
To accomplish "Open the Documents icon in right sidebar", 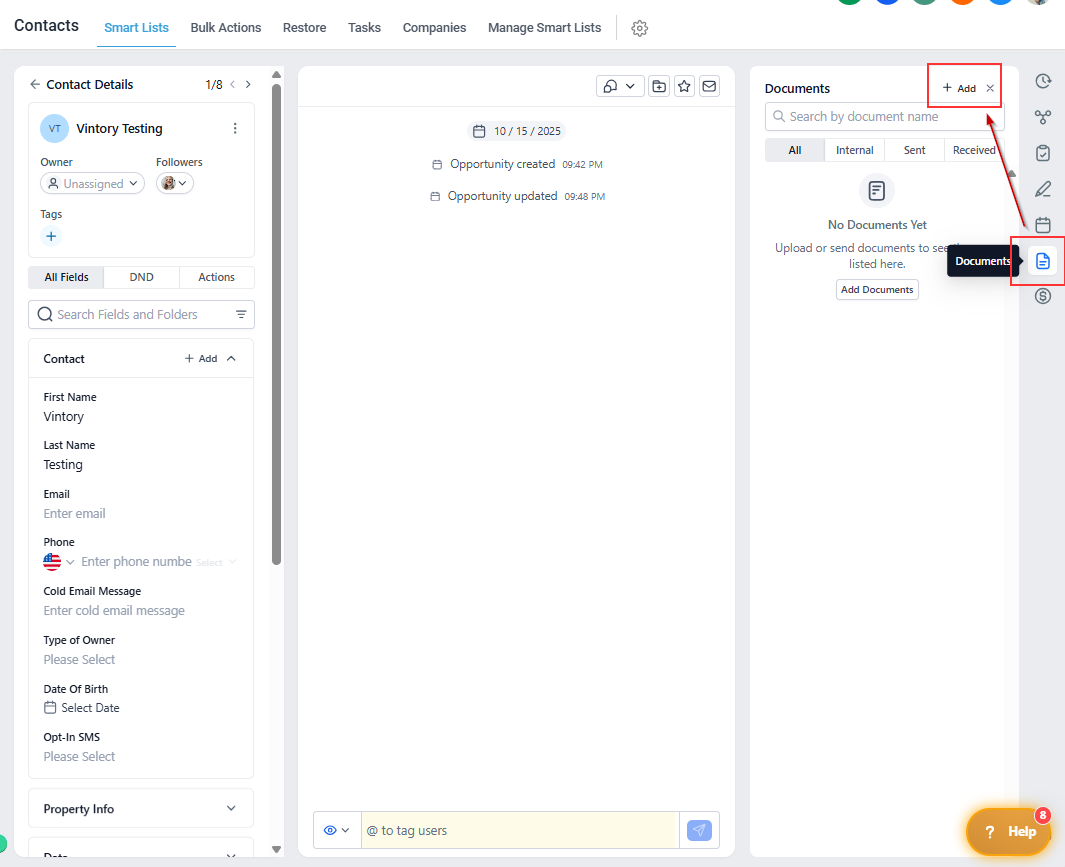I will [1043, 261].
